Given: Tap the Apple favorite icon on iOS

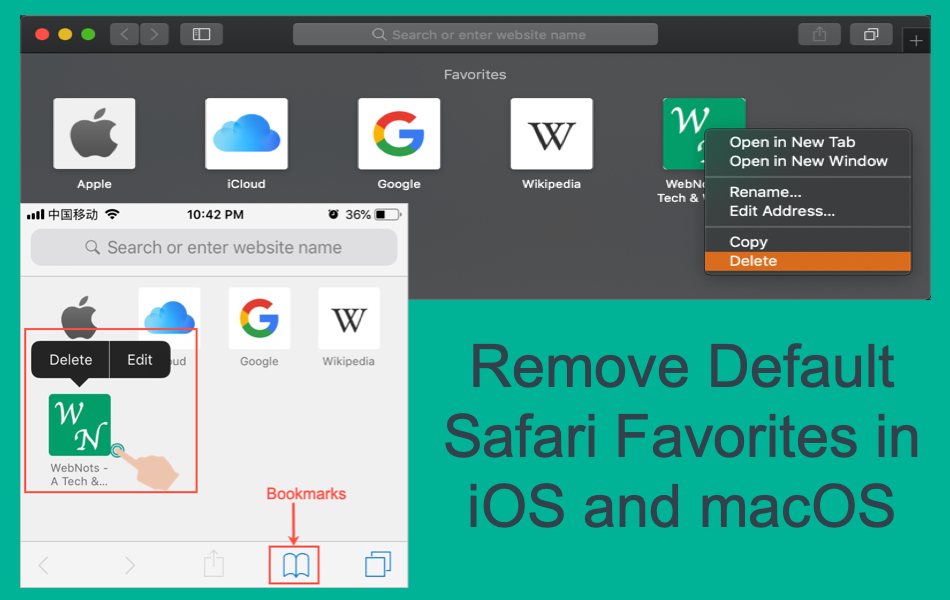Looking at the screenshot, I should 79,318.
